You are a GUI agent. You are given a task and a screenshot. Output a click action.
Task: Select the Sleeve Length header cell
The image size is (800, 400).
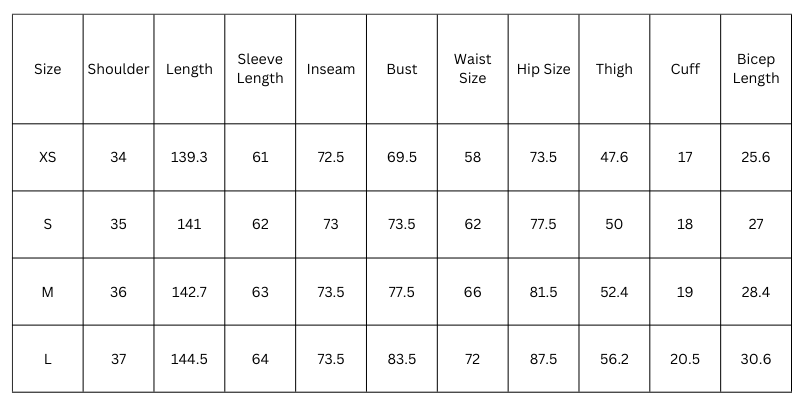(260, 69)
